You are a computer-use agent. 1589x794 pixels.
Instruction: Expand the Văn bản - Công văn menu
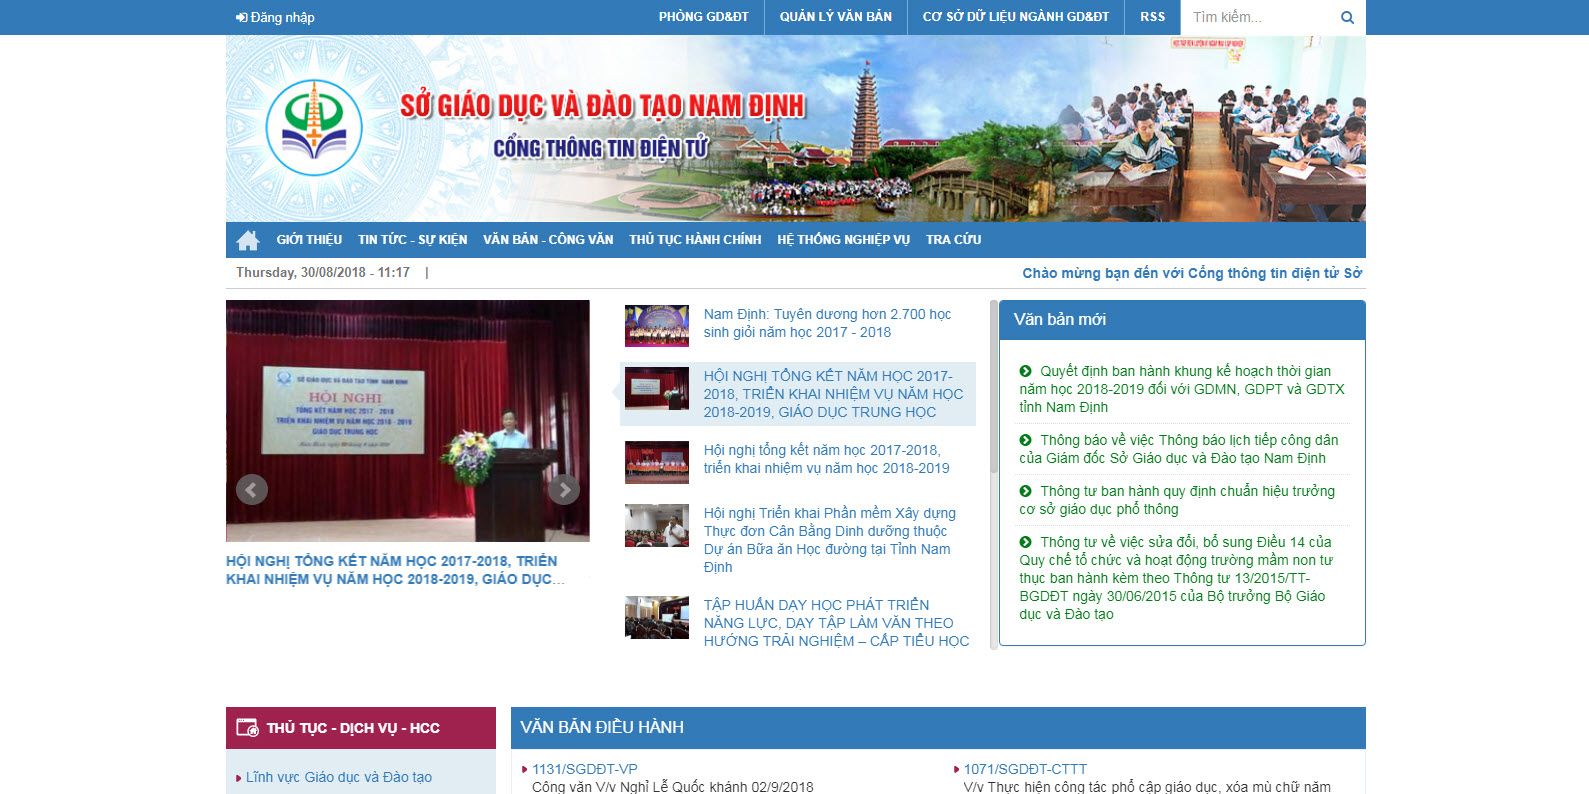(x=548, y=240)
